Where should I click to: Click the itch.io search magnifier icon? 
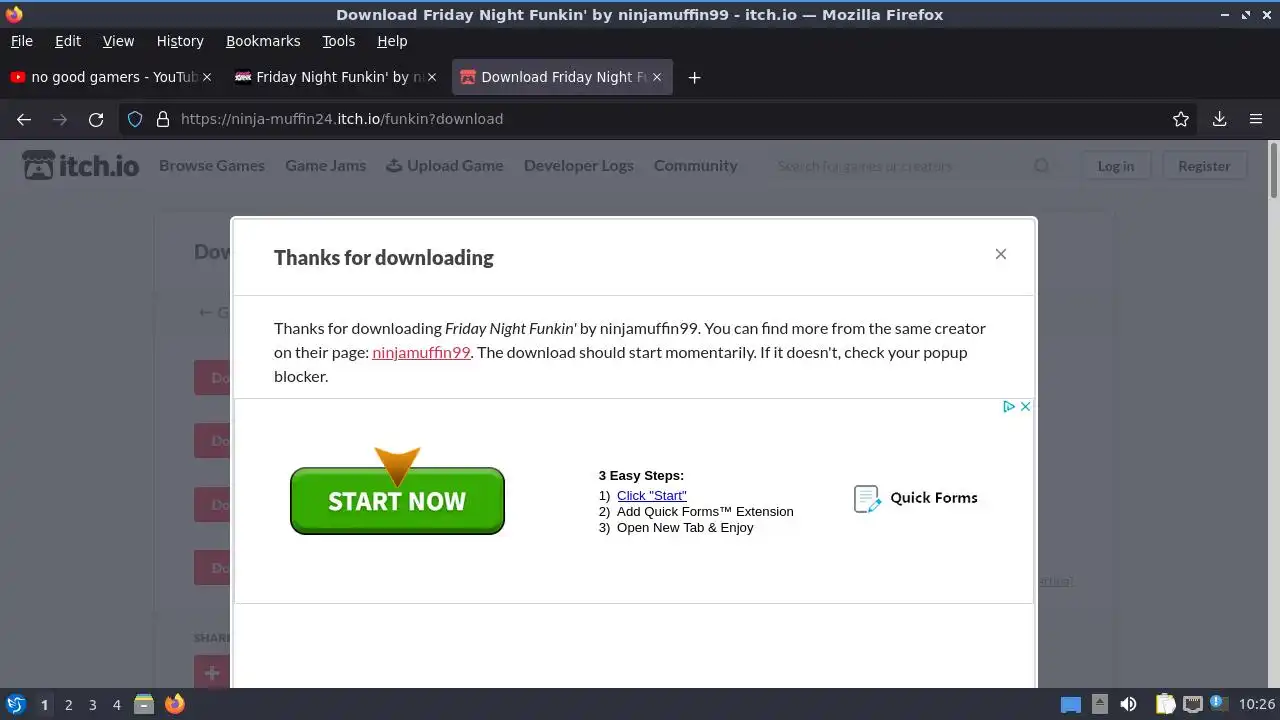1042,166
